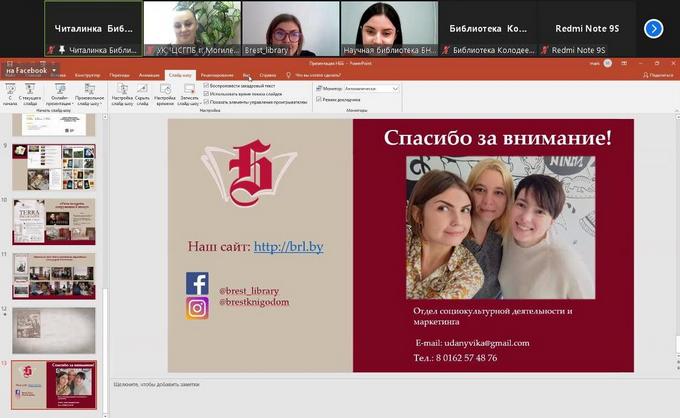Click slide panel scroll-down arrow
Viewport: 680px width, 418px height.
pyautogui.click(x=105, y=415)
